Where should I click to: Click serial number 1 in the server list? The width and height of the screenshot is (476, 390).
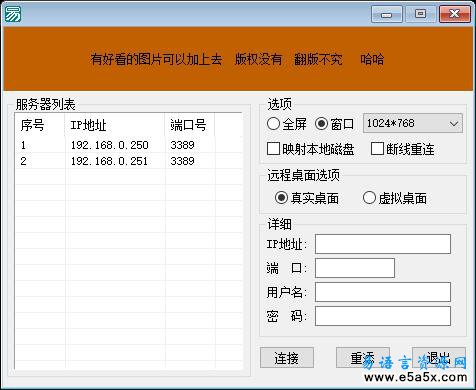23,145
